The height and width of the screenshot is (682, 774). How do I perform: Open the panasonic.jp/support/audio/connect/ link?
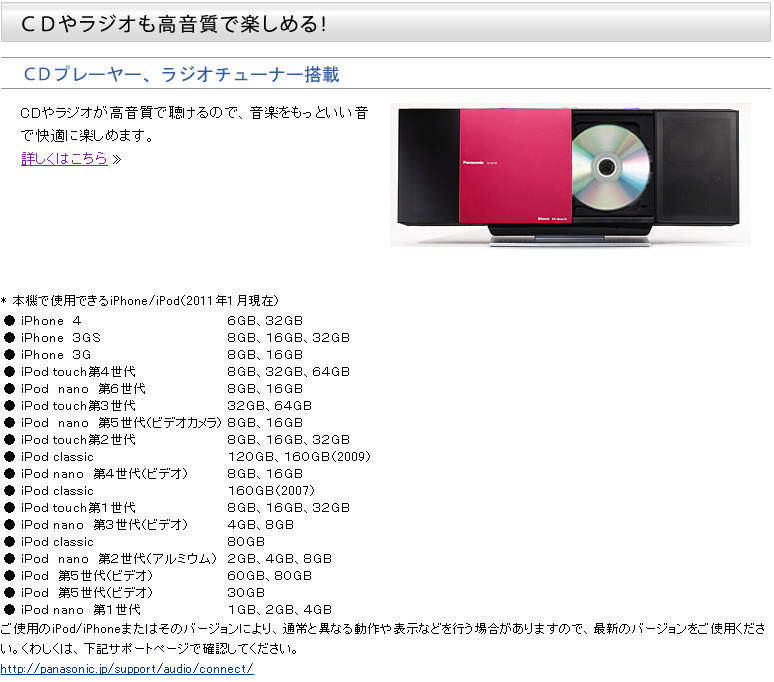click(127, 669)
